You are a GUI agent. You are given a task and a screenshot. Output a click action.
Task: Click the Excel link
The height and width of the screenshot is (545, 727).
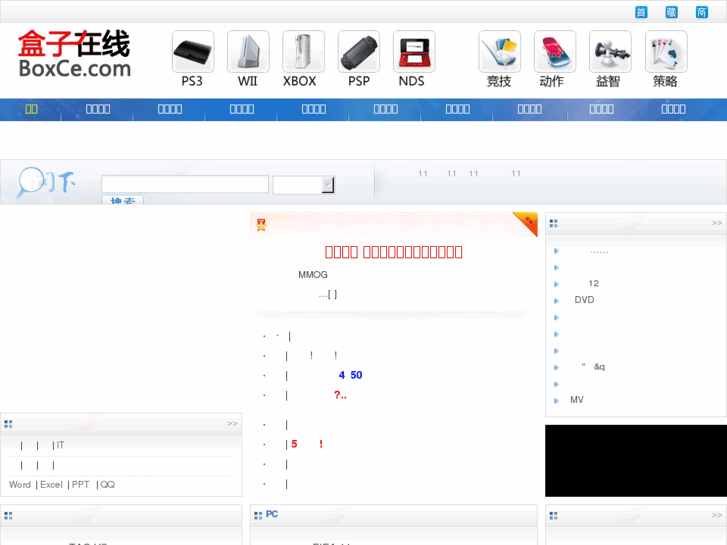tap(51, 485)
